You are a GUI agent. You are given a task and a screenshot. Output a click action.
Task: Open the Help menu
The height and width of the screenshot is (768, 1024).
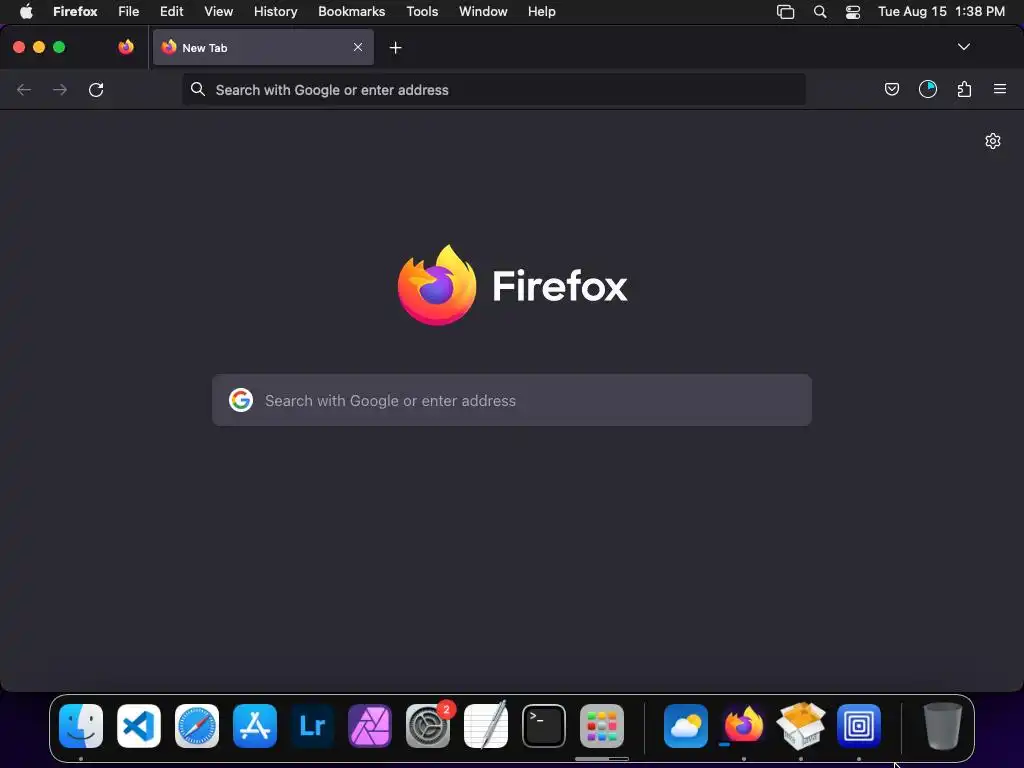point(542,12)
